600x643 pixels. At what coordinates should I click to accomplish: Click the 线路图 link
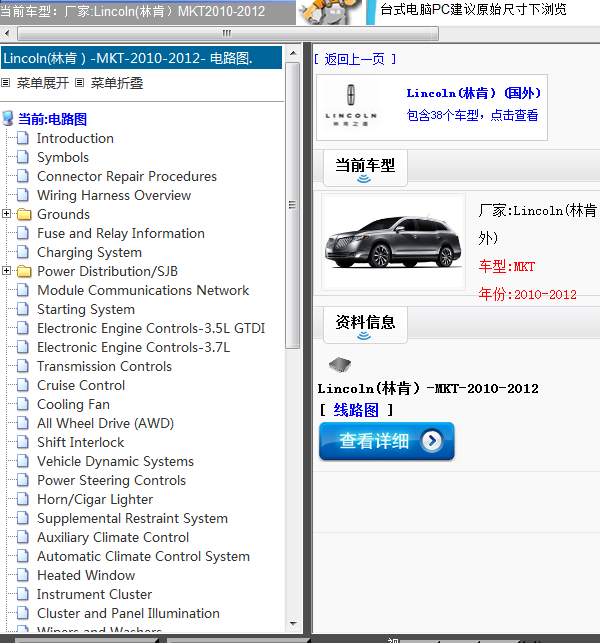pyautogui.click(x=356, y=410)
